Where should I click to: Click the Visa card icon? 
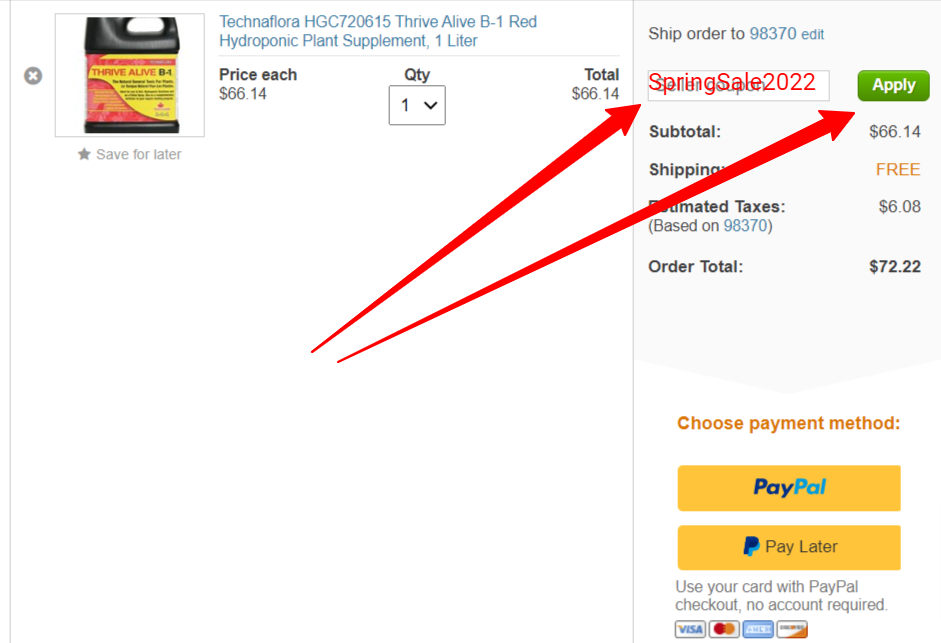[690, 629]
